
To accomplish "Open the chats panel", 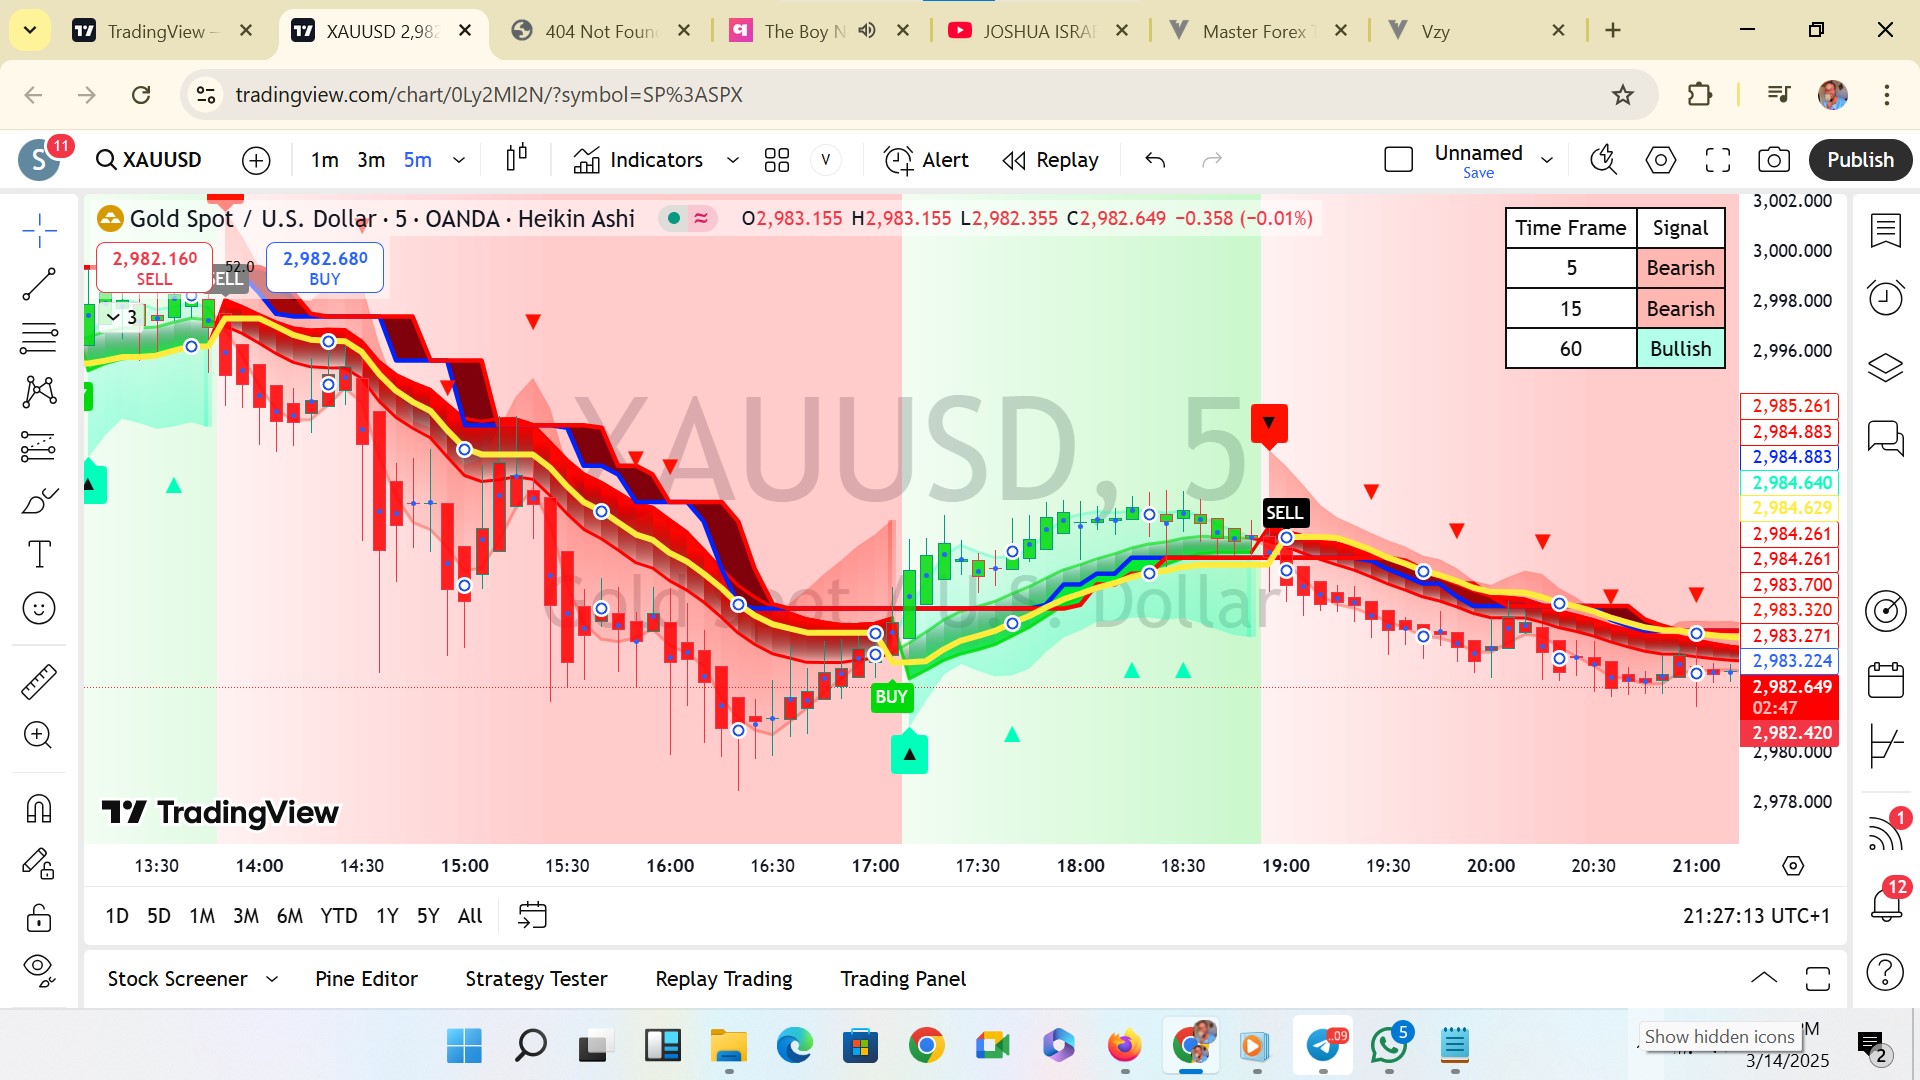I will 1885,437.
